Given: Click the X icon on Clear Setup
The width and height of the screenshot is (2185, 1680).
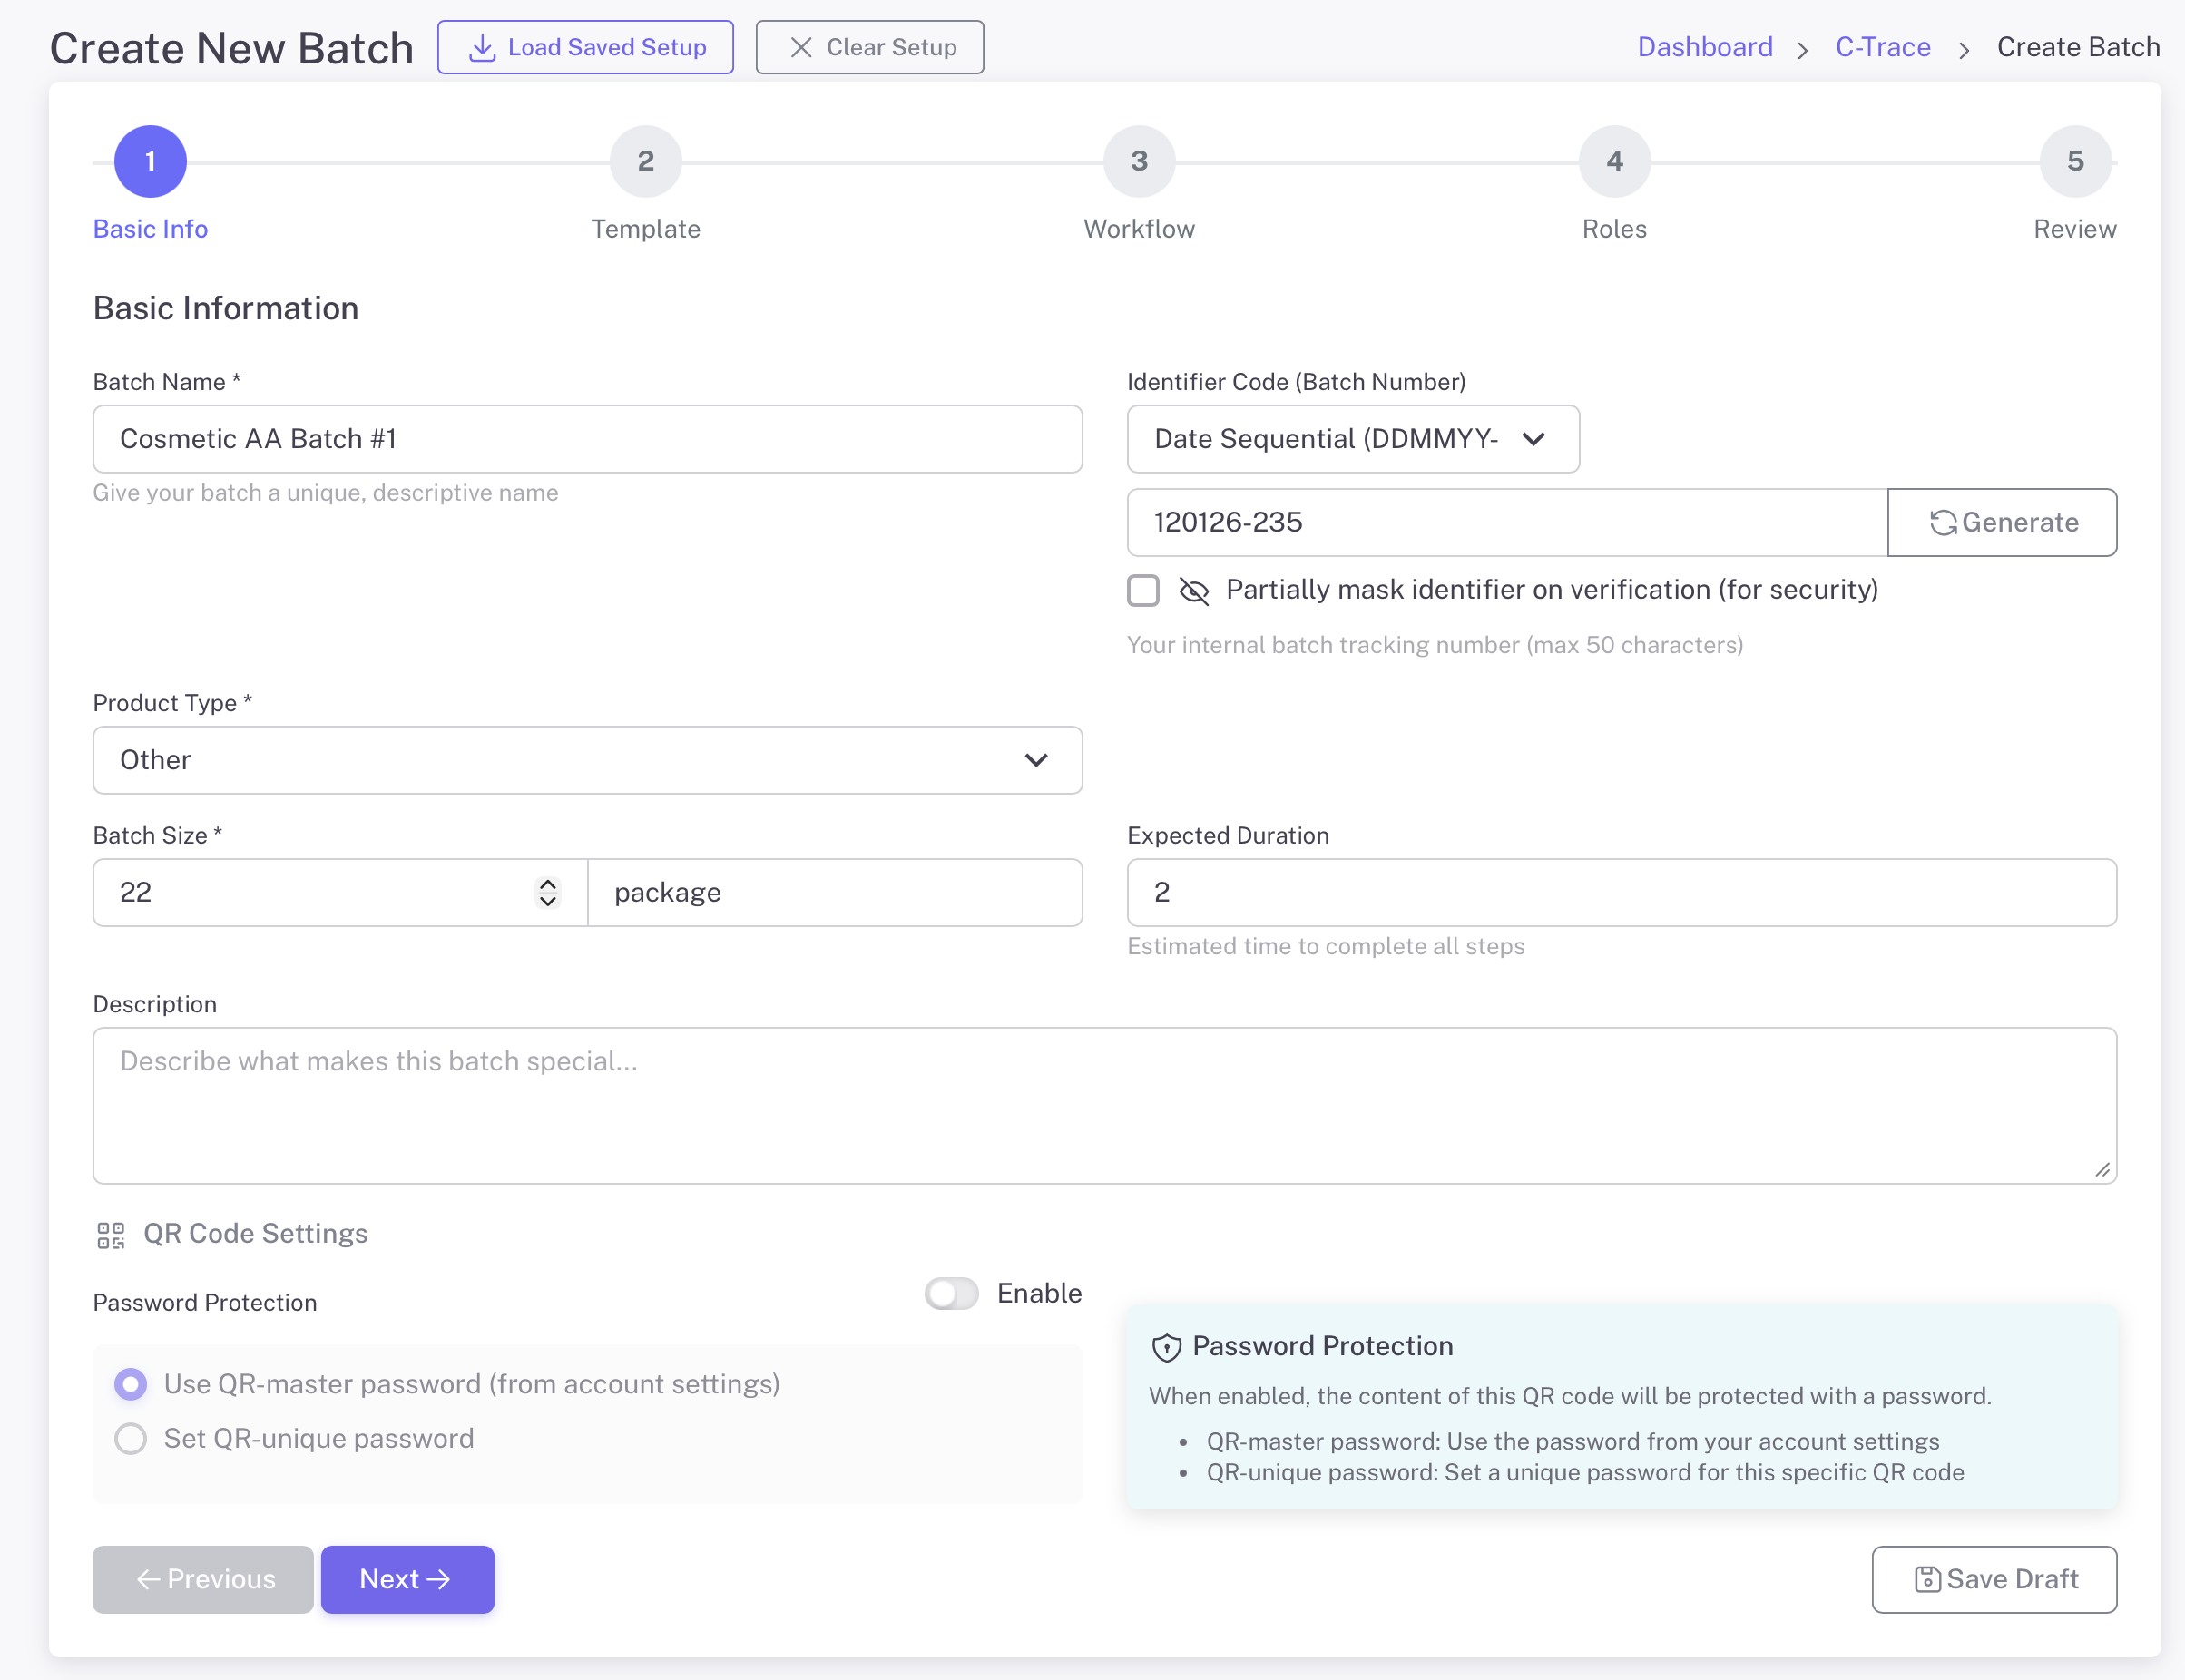Looking at the screenshot, I should [x=801, y=47].
